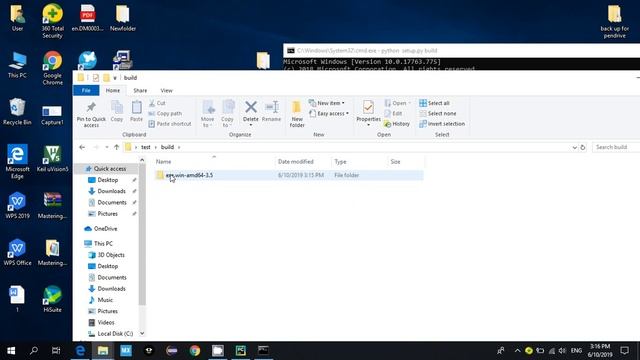Screen dimensions: 640x360
Task: Click the Cut button
Action: tap(157, 103)
